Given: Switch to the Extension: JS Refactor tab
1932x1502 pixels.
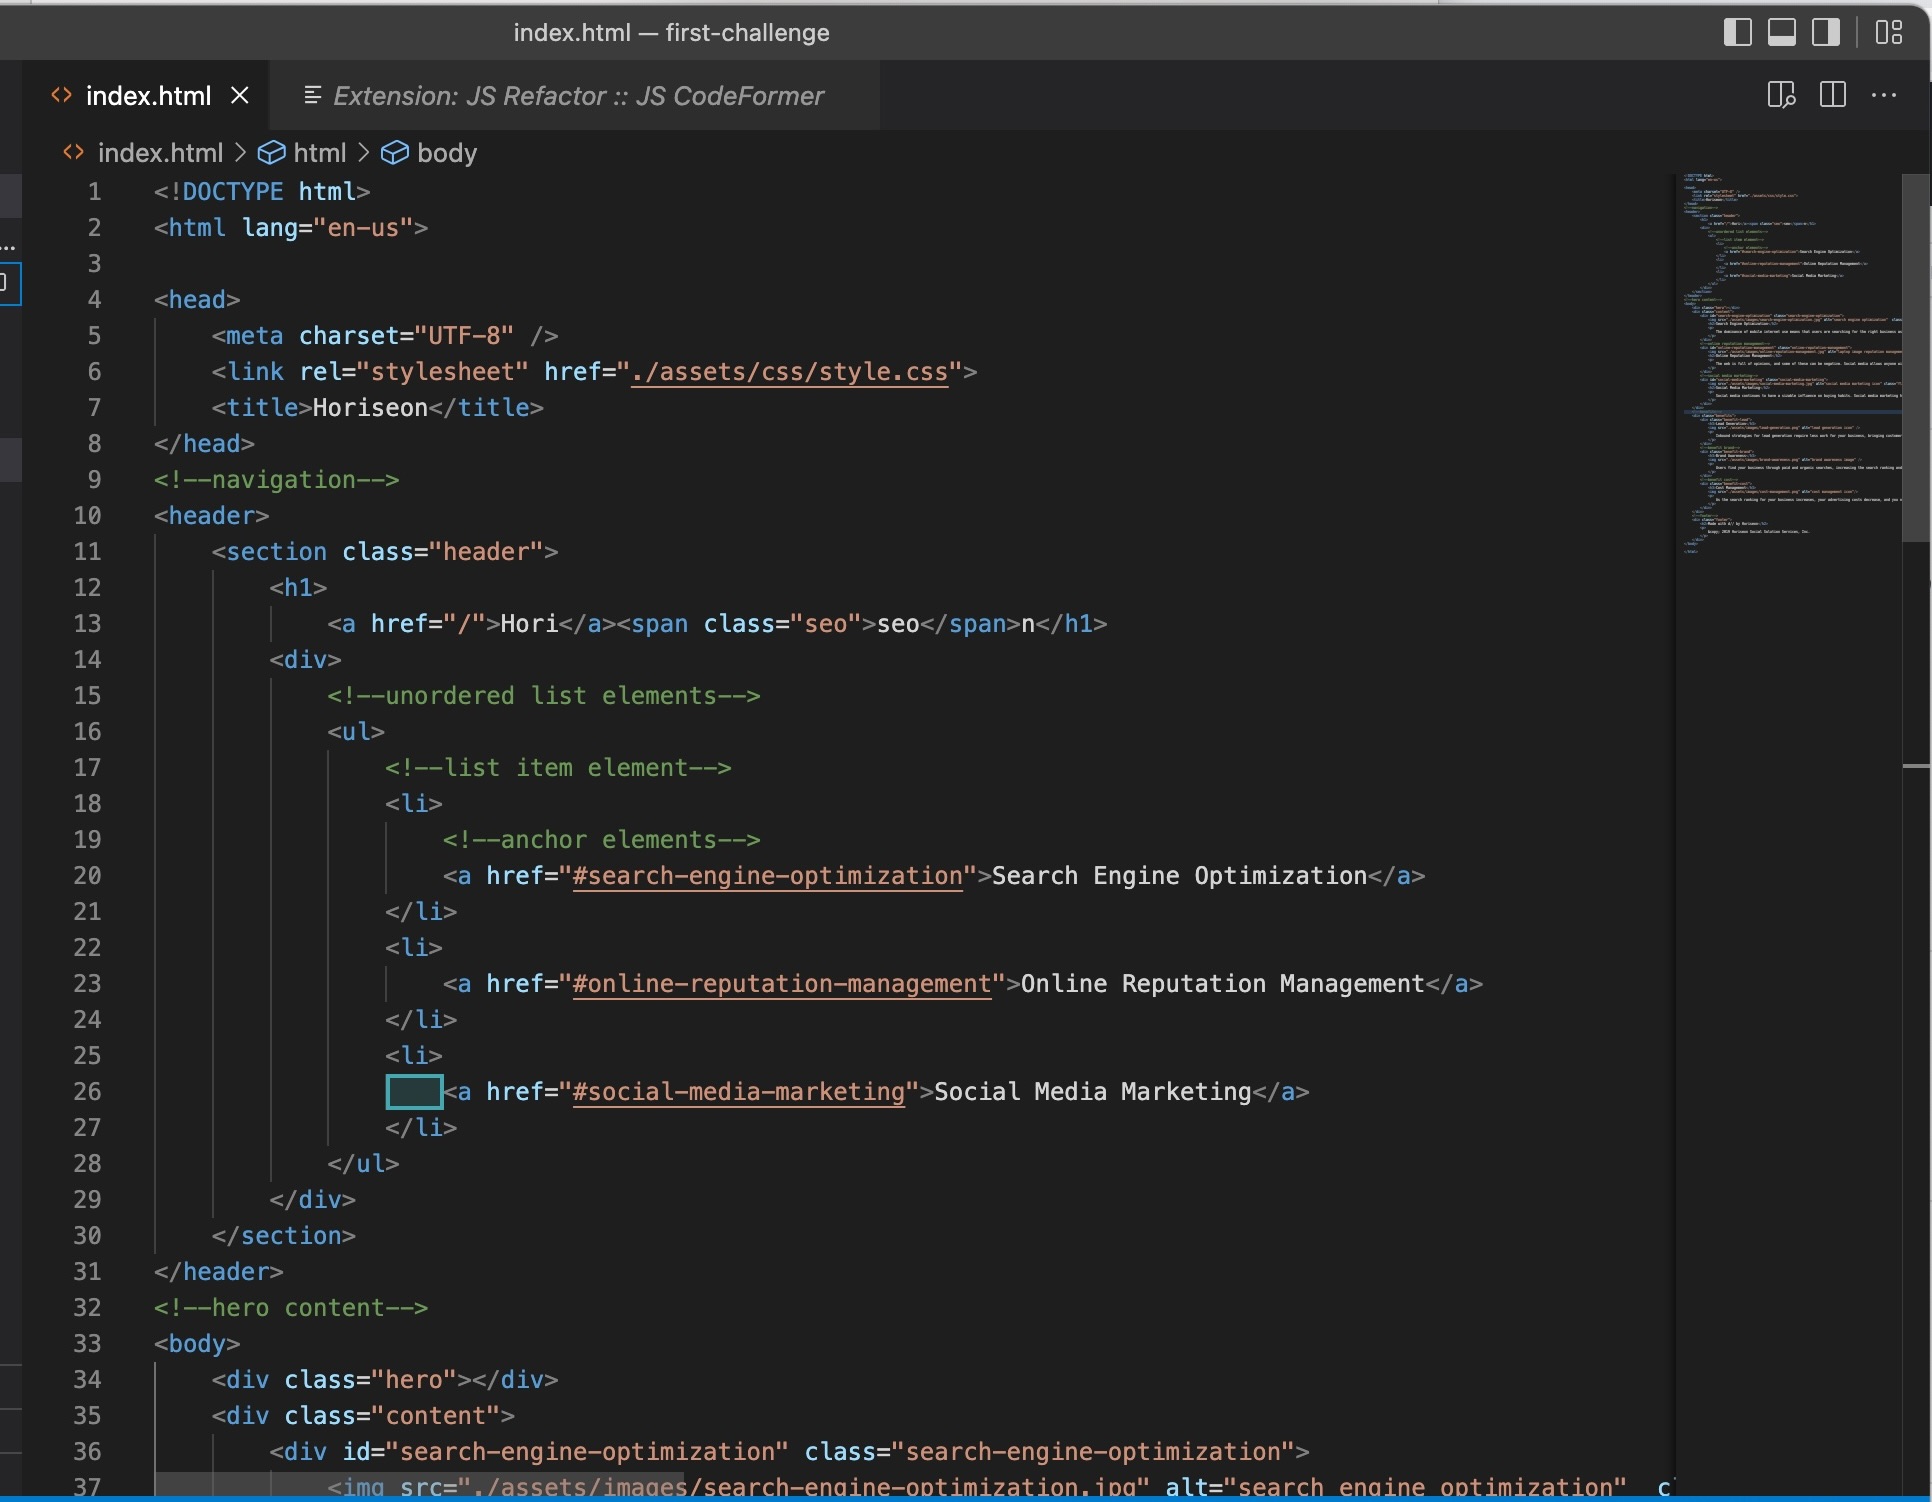Looking at the screenshot, I should point(578,95).
